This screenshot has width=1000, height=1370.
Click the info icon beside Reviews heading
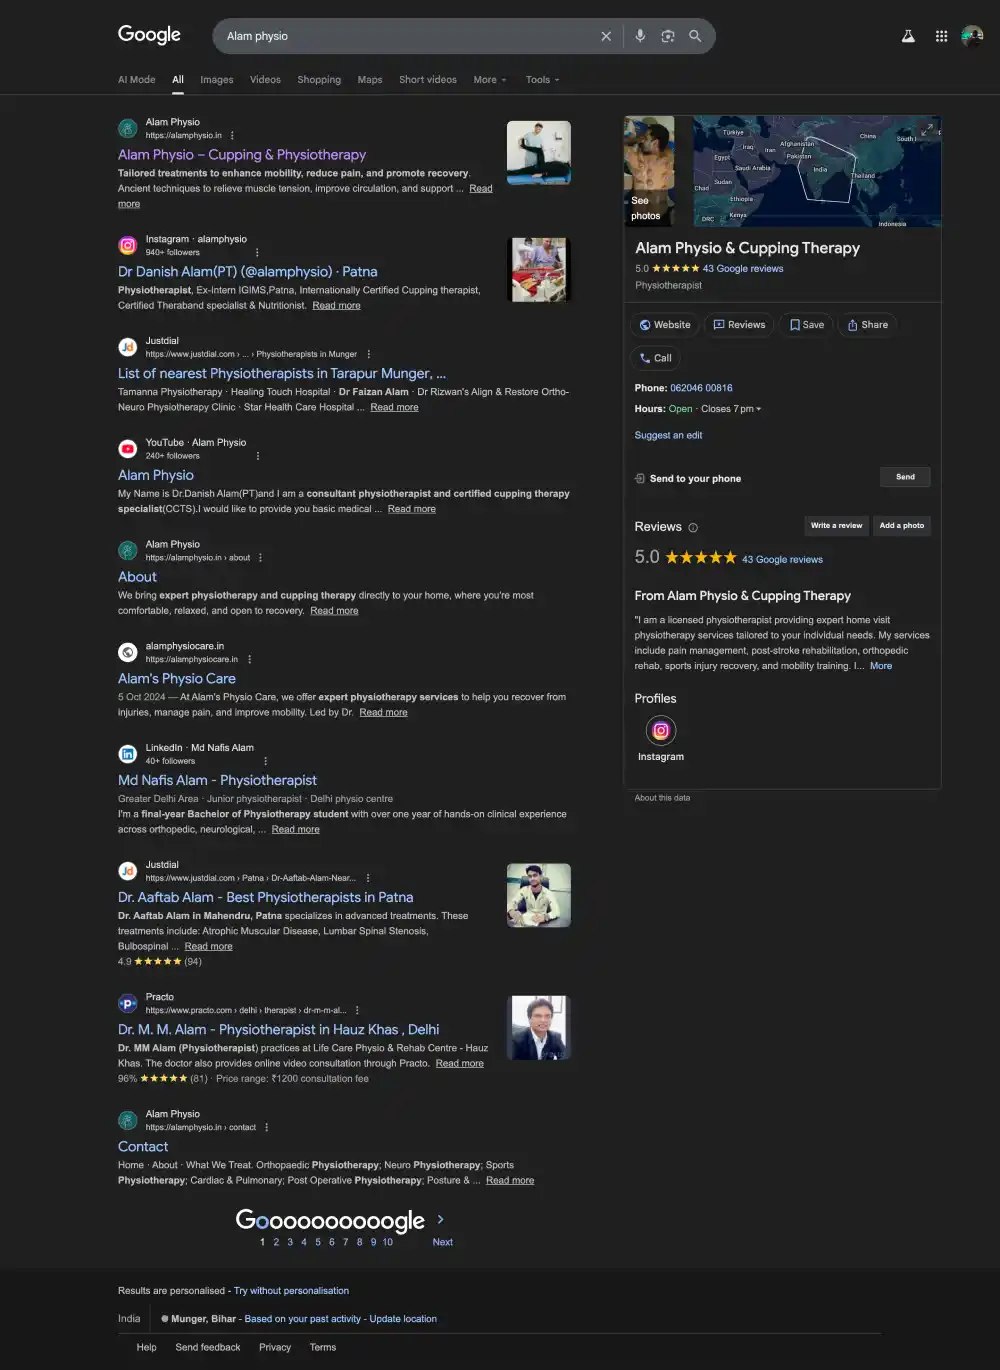(693, 528)
